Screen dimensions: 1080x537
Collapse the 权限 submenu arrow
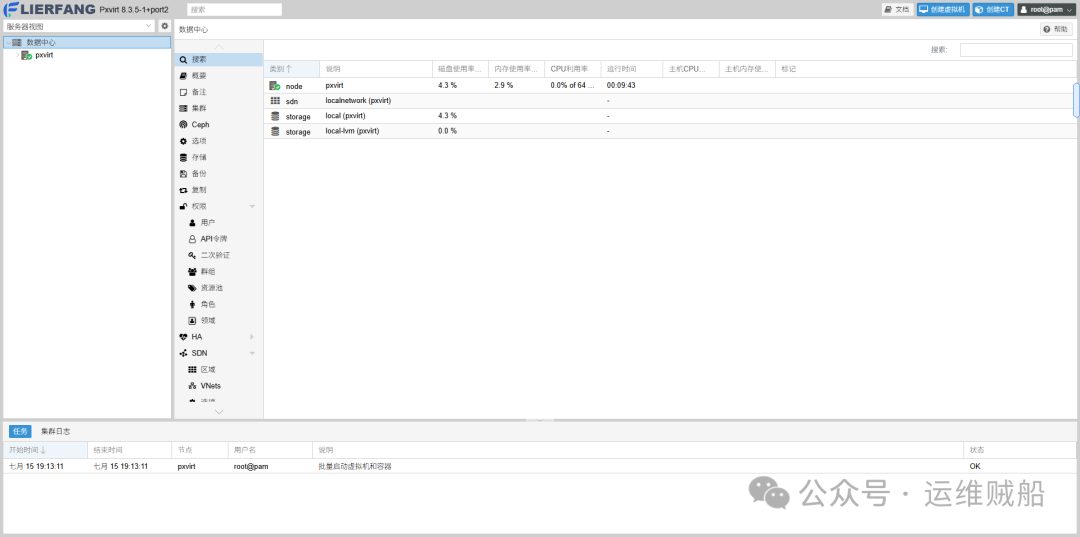pyautogui.click(x=252, y=207)
